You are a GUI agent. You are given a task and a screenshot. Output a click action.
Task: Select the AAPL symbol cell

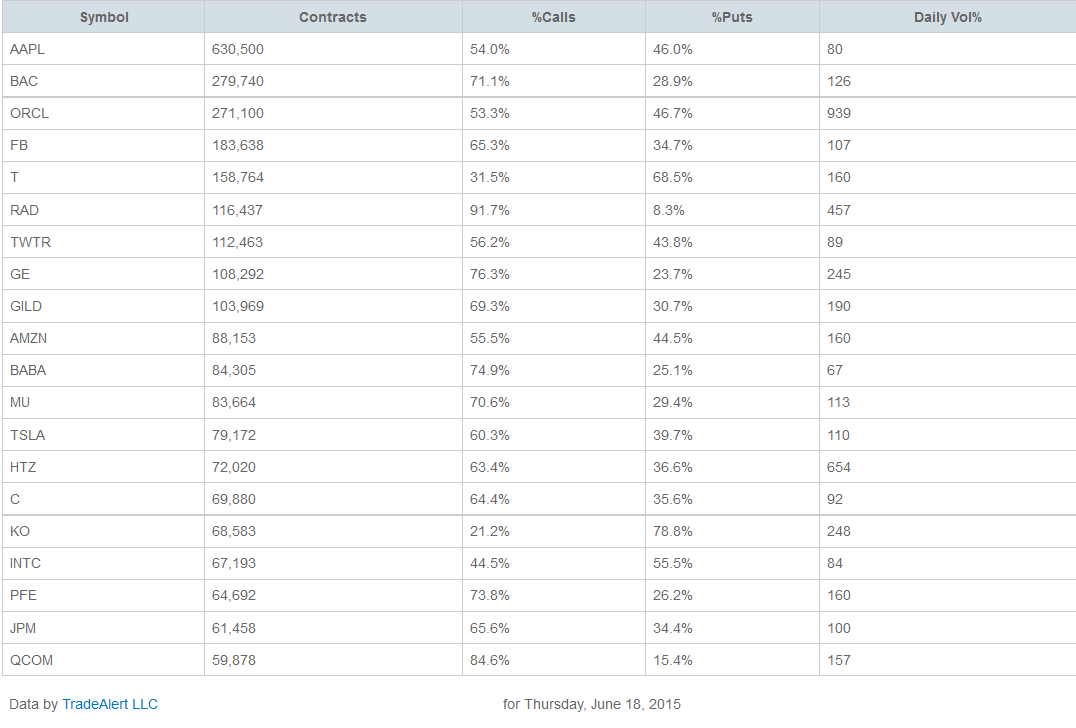28,49
